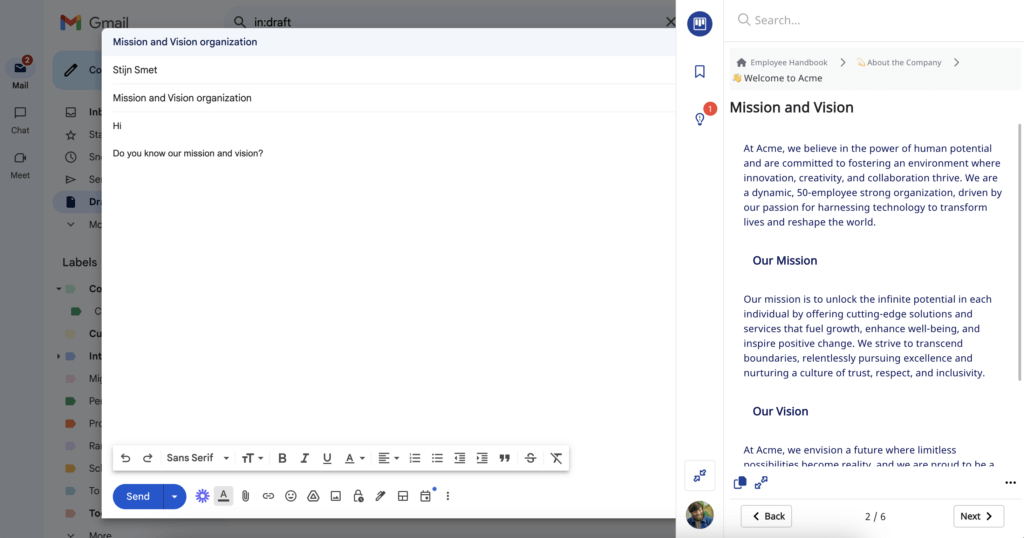1024x538 pixels.
Task: Open the text color picker
Action: pos(354,458)
